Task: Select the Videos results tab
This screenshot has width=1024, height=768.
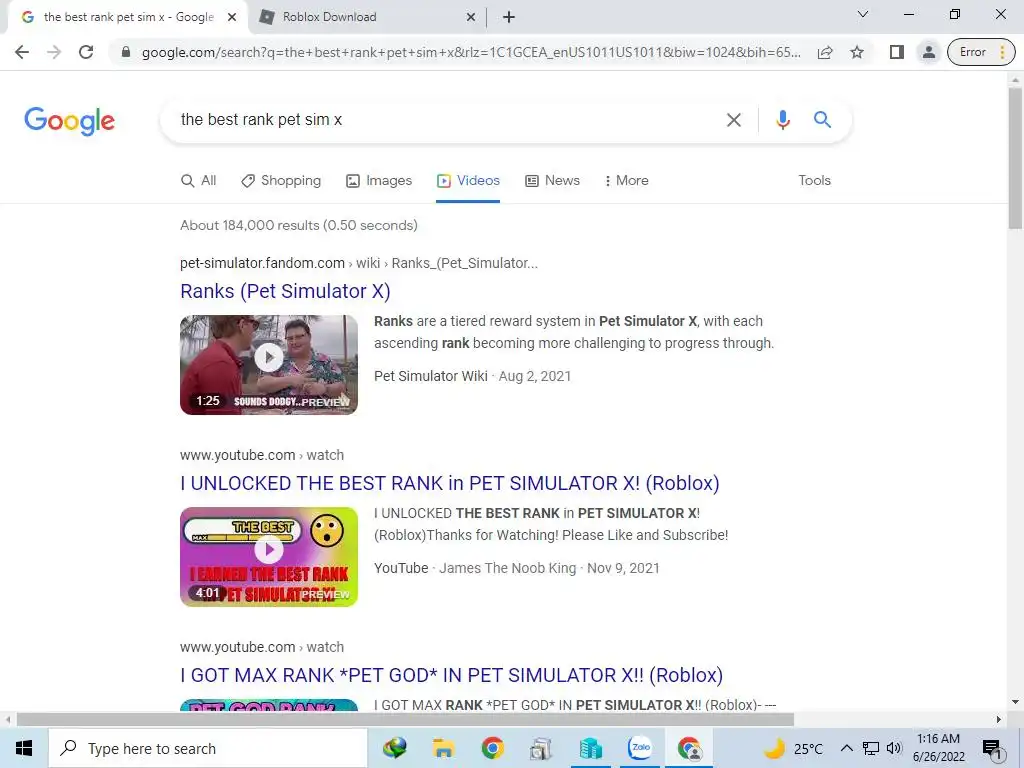Action: tap(468, 181)
